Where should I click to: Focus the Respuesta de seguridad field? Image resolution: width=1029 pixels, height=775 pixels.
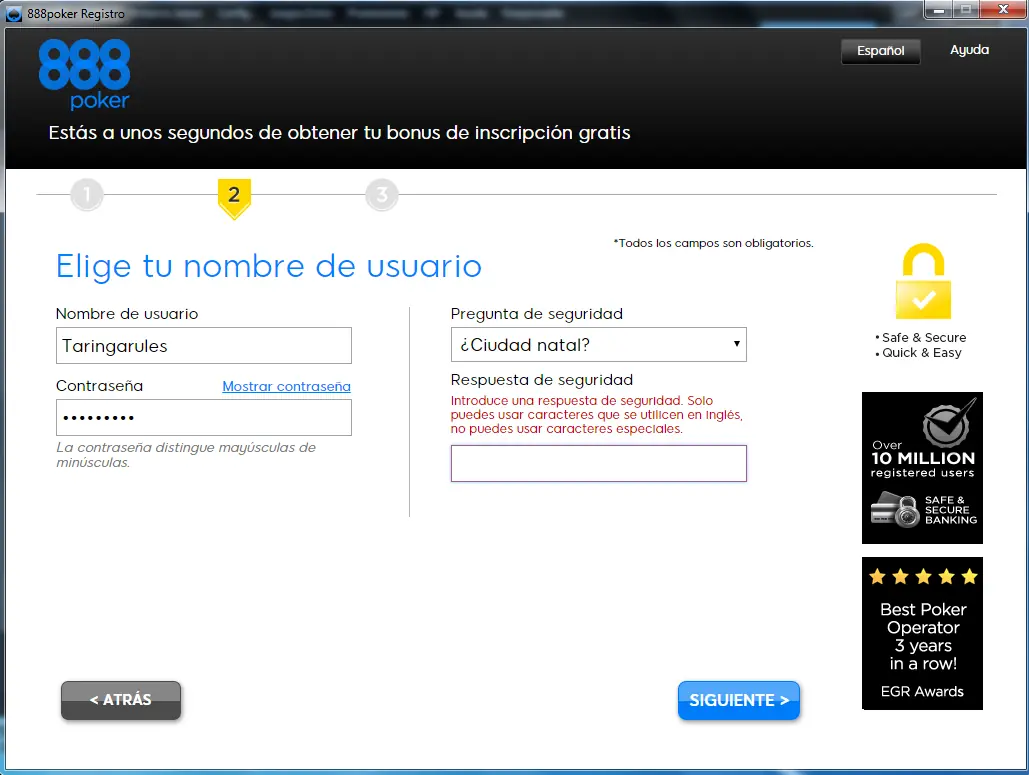tap(598, 463)
